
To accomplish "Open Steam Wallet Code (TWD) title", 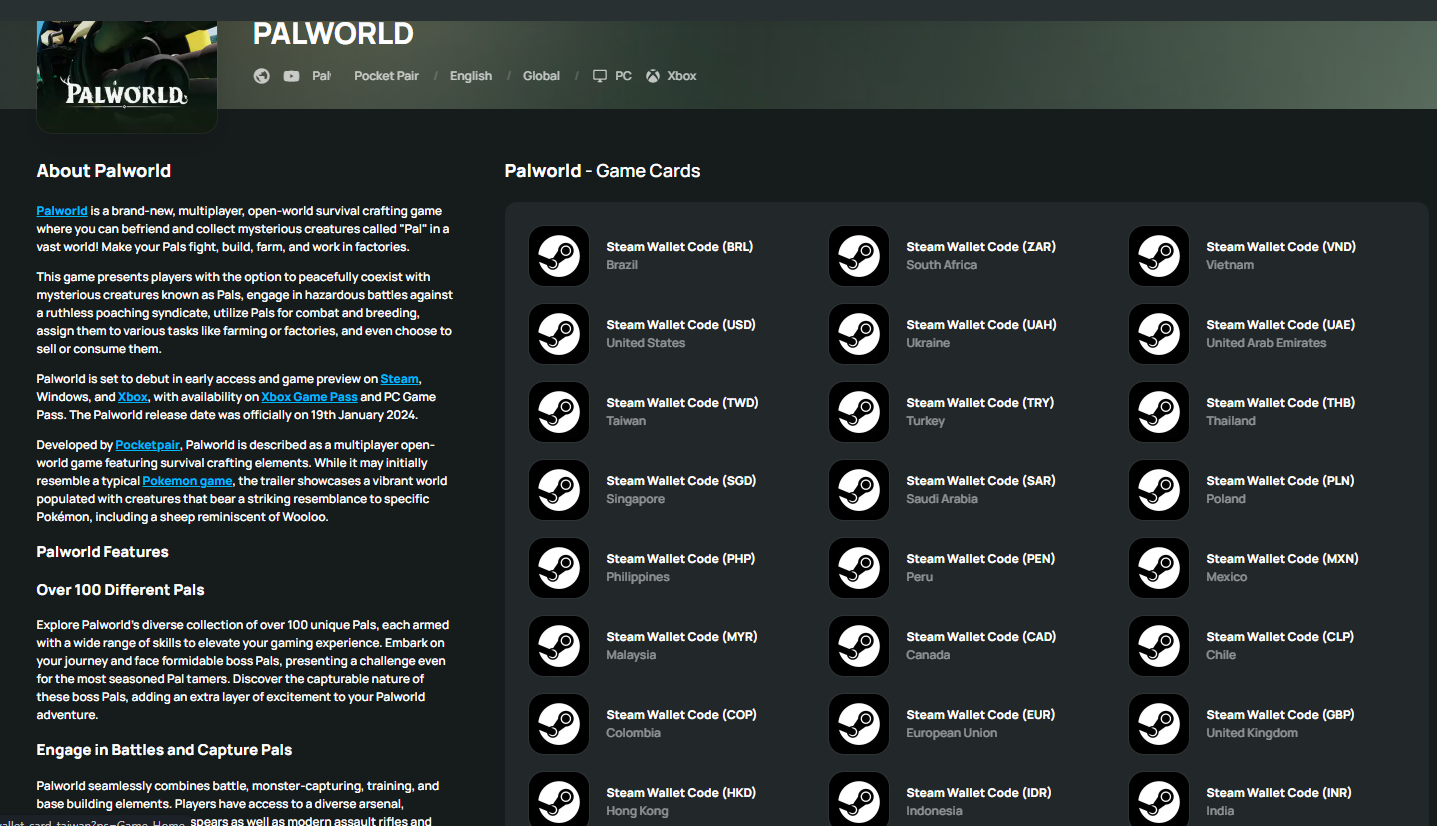I will point(683,403).
